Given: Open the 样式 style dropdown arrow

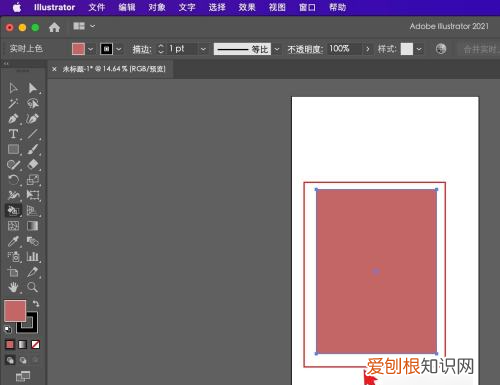Looking at the screenshot, I should [x=419, y=49].
